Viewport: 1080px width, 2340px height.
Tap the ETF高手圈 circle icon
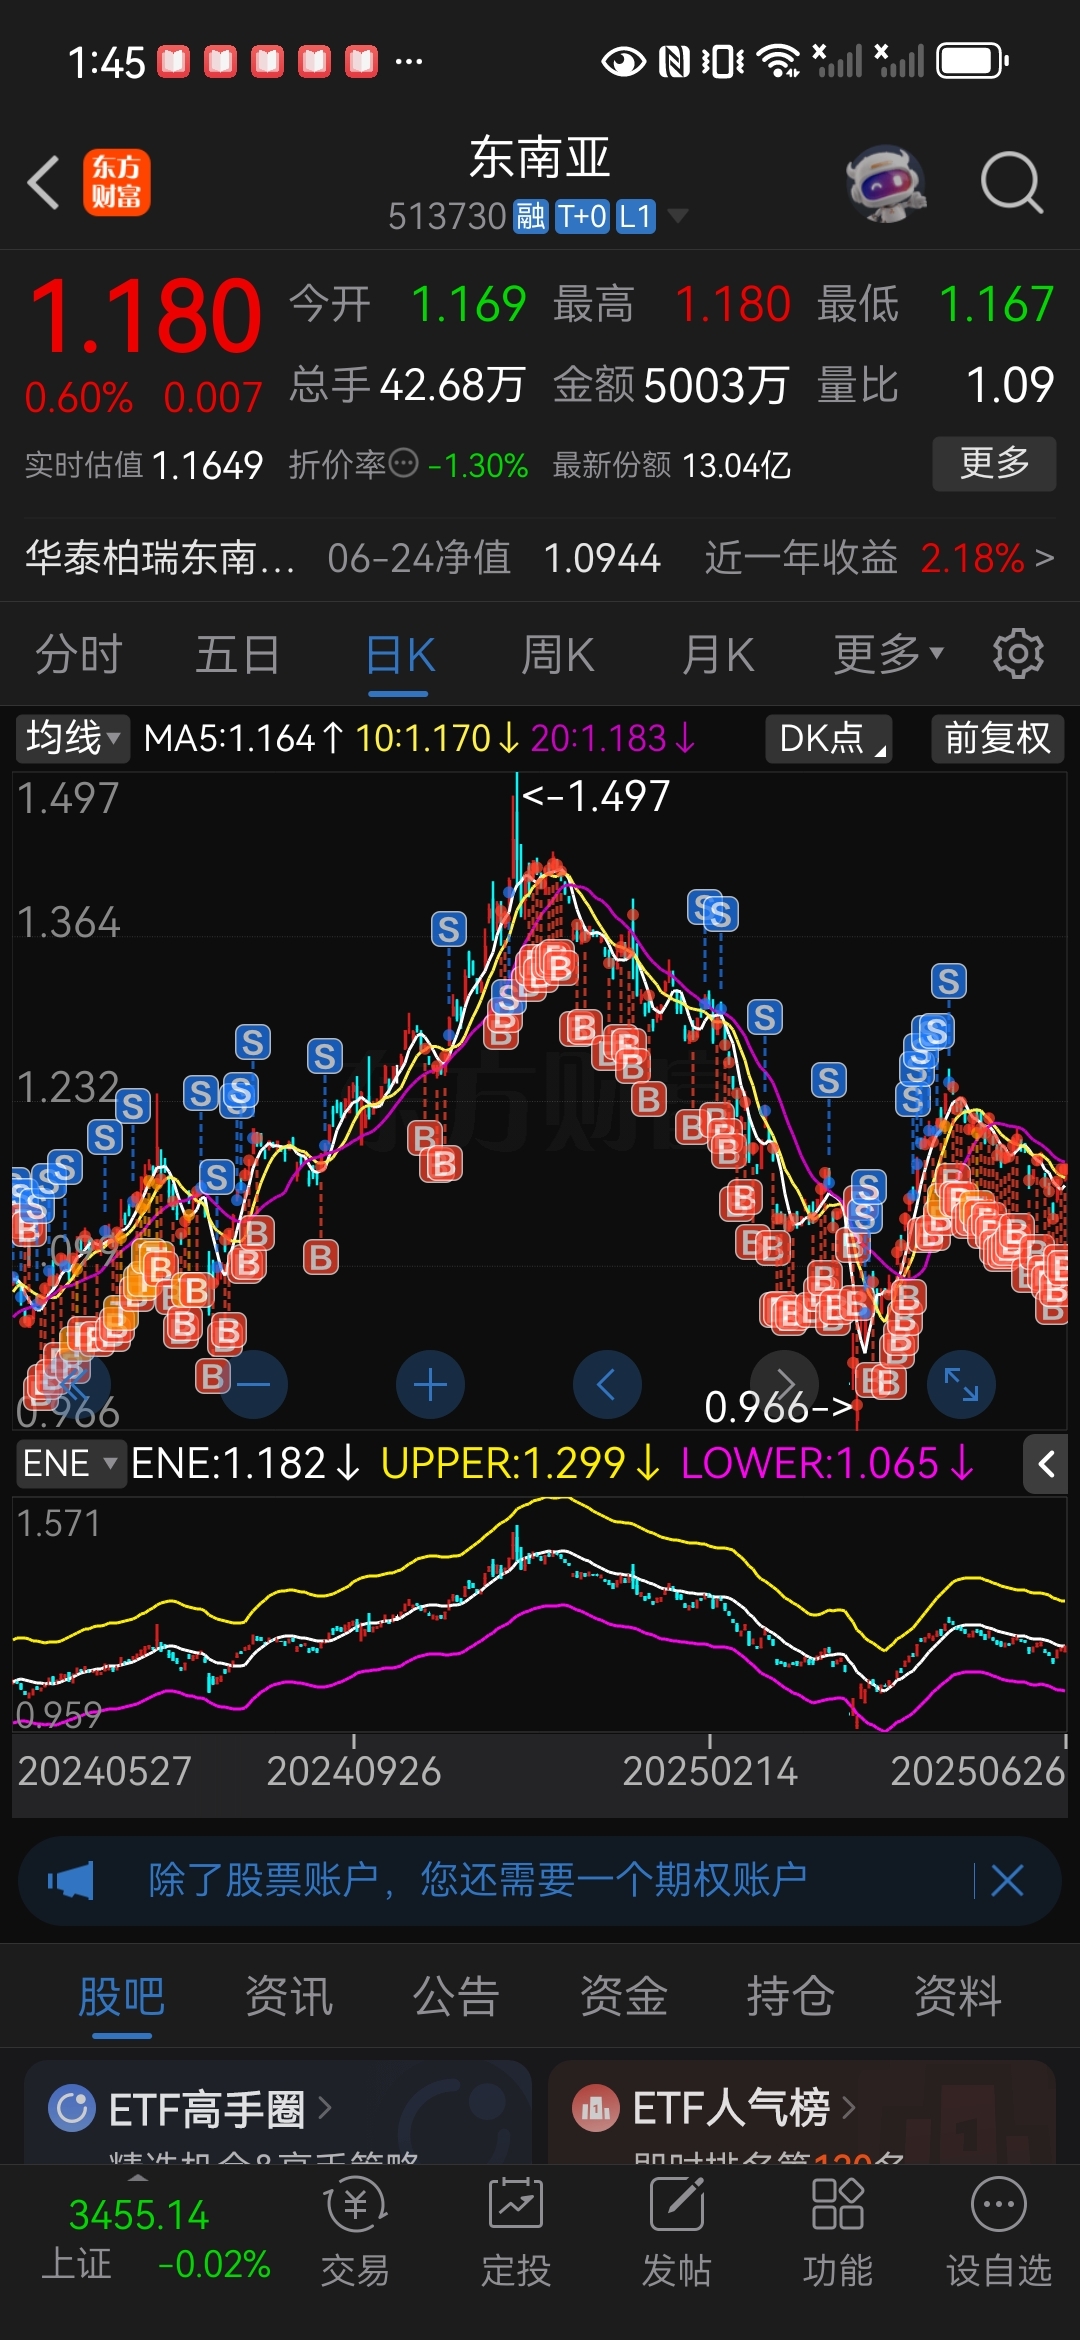point(72,2108)
